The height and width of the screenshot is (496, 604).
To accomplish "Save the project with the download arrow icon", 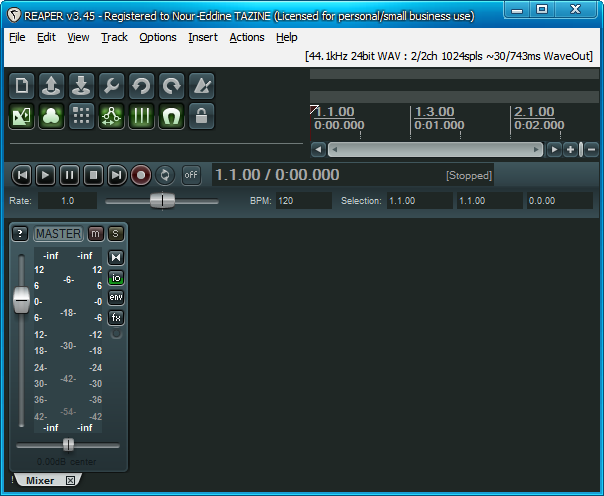I will [x=82, y=85].
